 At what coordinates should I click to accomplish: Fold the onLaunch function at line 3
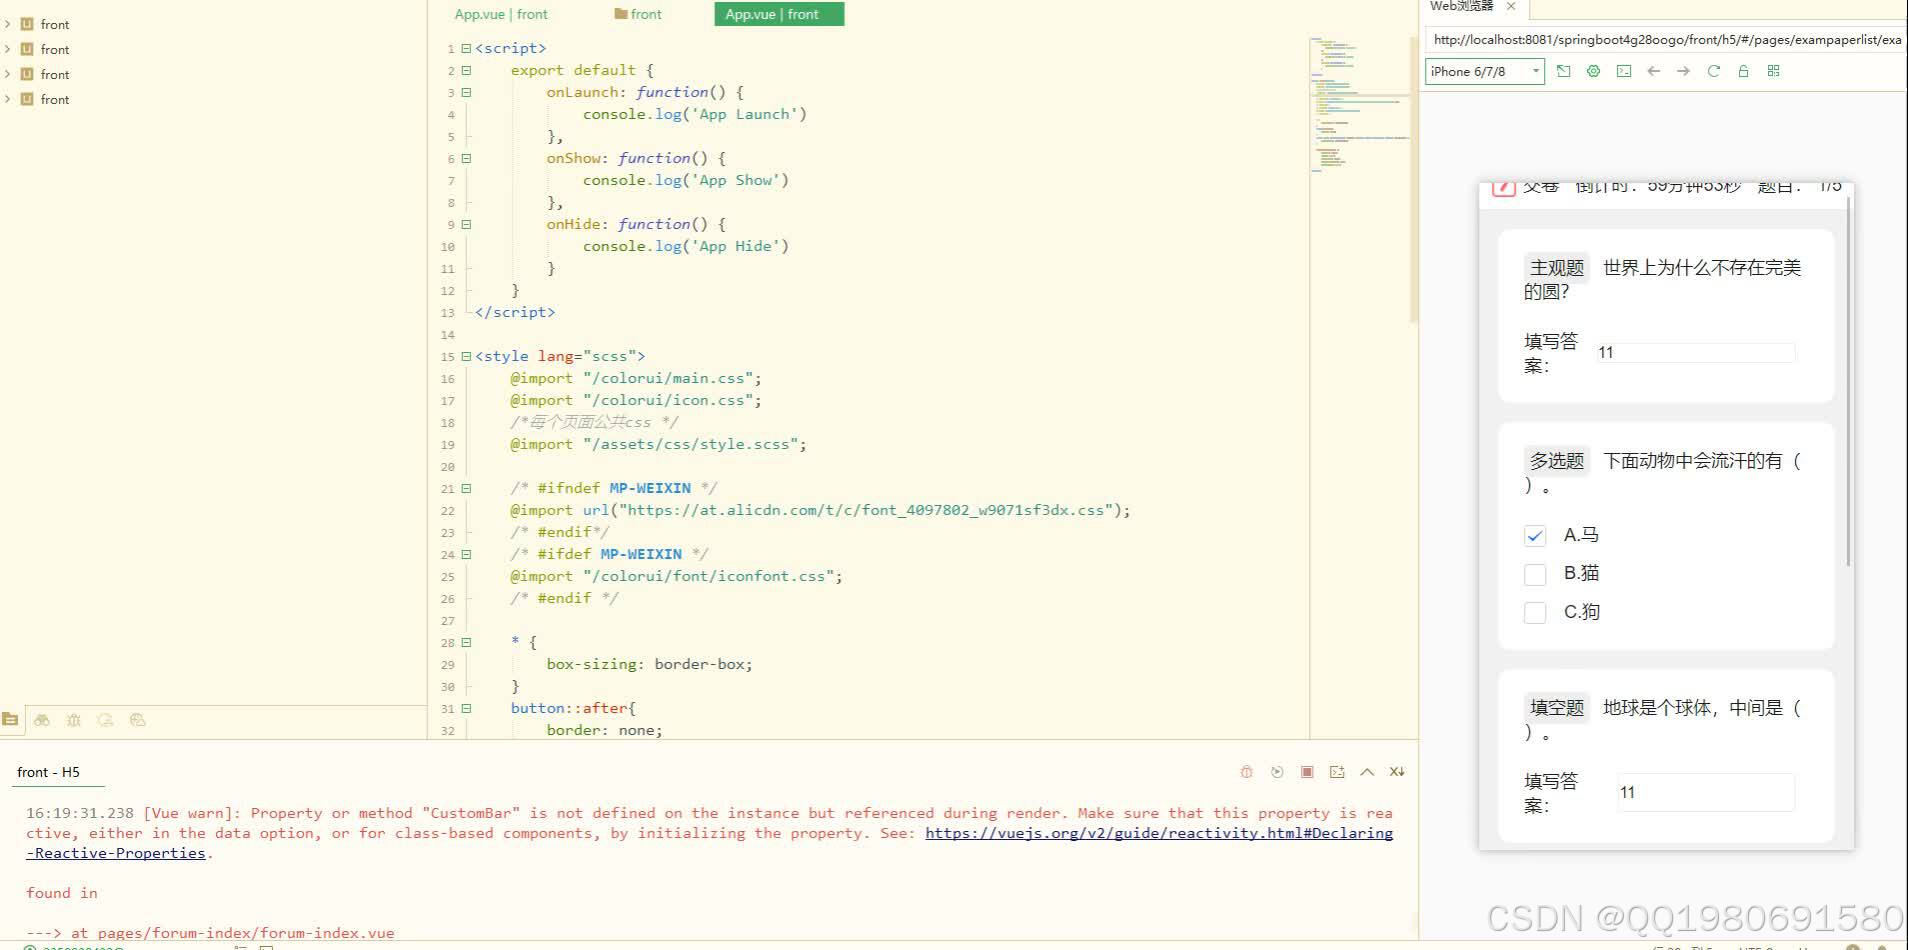click(466, 92)
